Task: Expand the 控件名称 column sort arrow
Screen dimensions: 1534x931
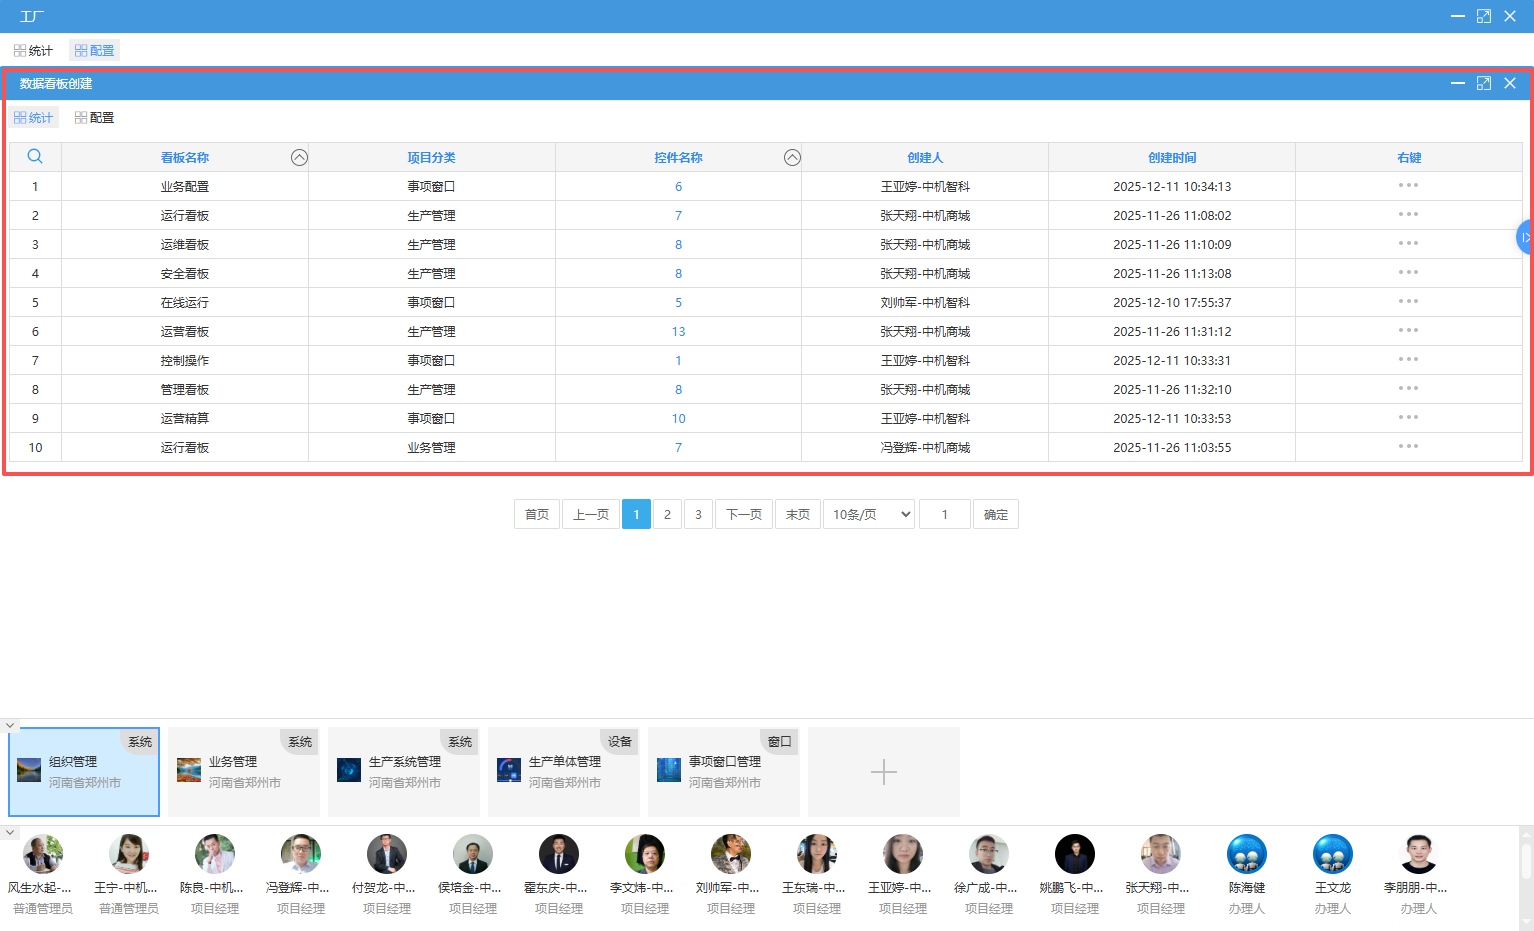Action: click(792, 157)
